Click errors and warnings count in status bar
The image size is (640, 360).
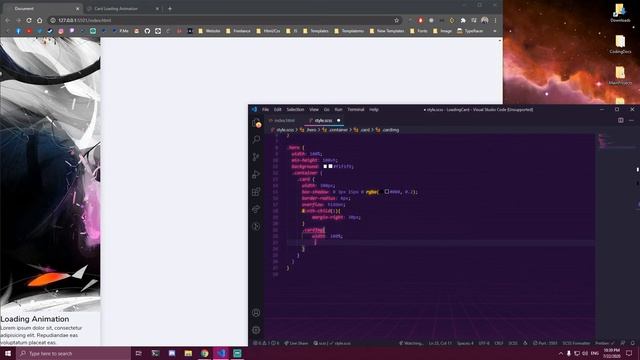(x=266, y=343)
